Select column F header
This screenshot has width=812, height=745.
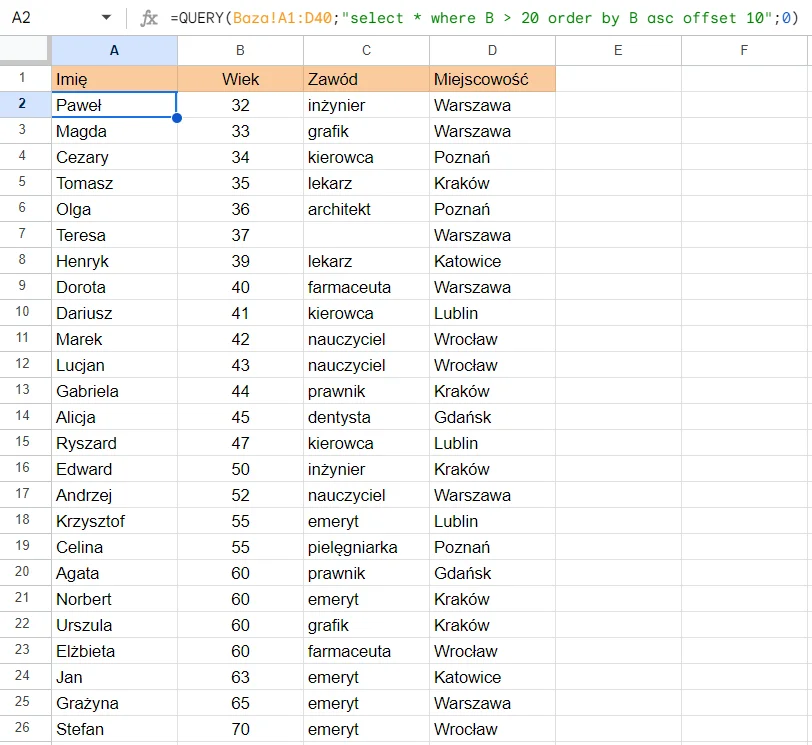pos(745,50)
